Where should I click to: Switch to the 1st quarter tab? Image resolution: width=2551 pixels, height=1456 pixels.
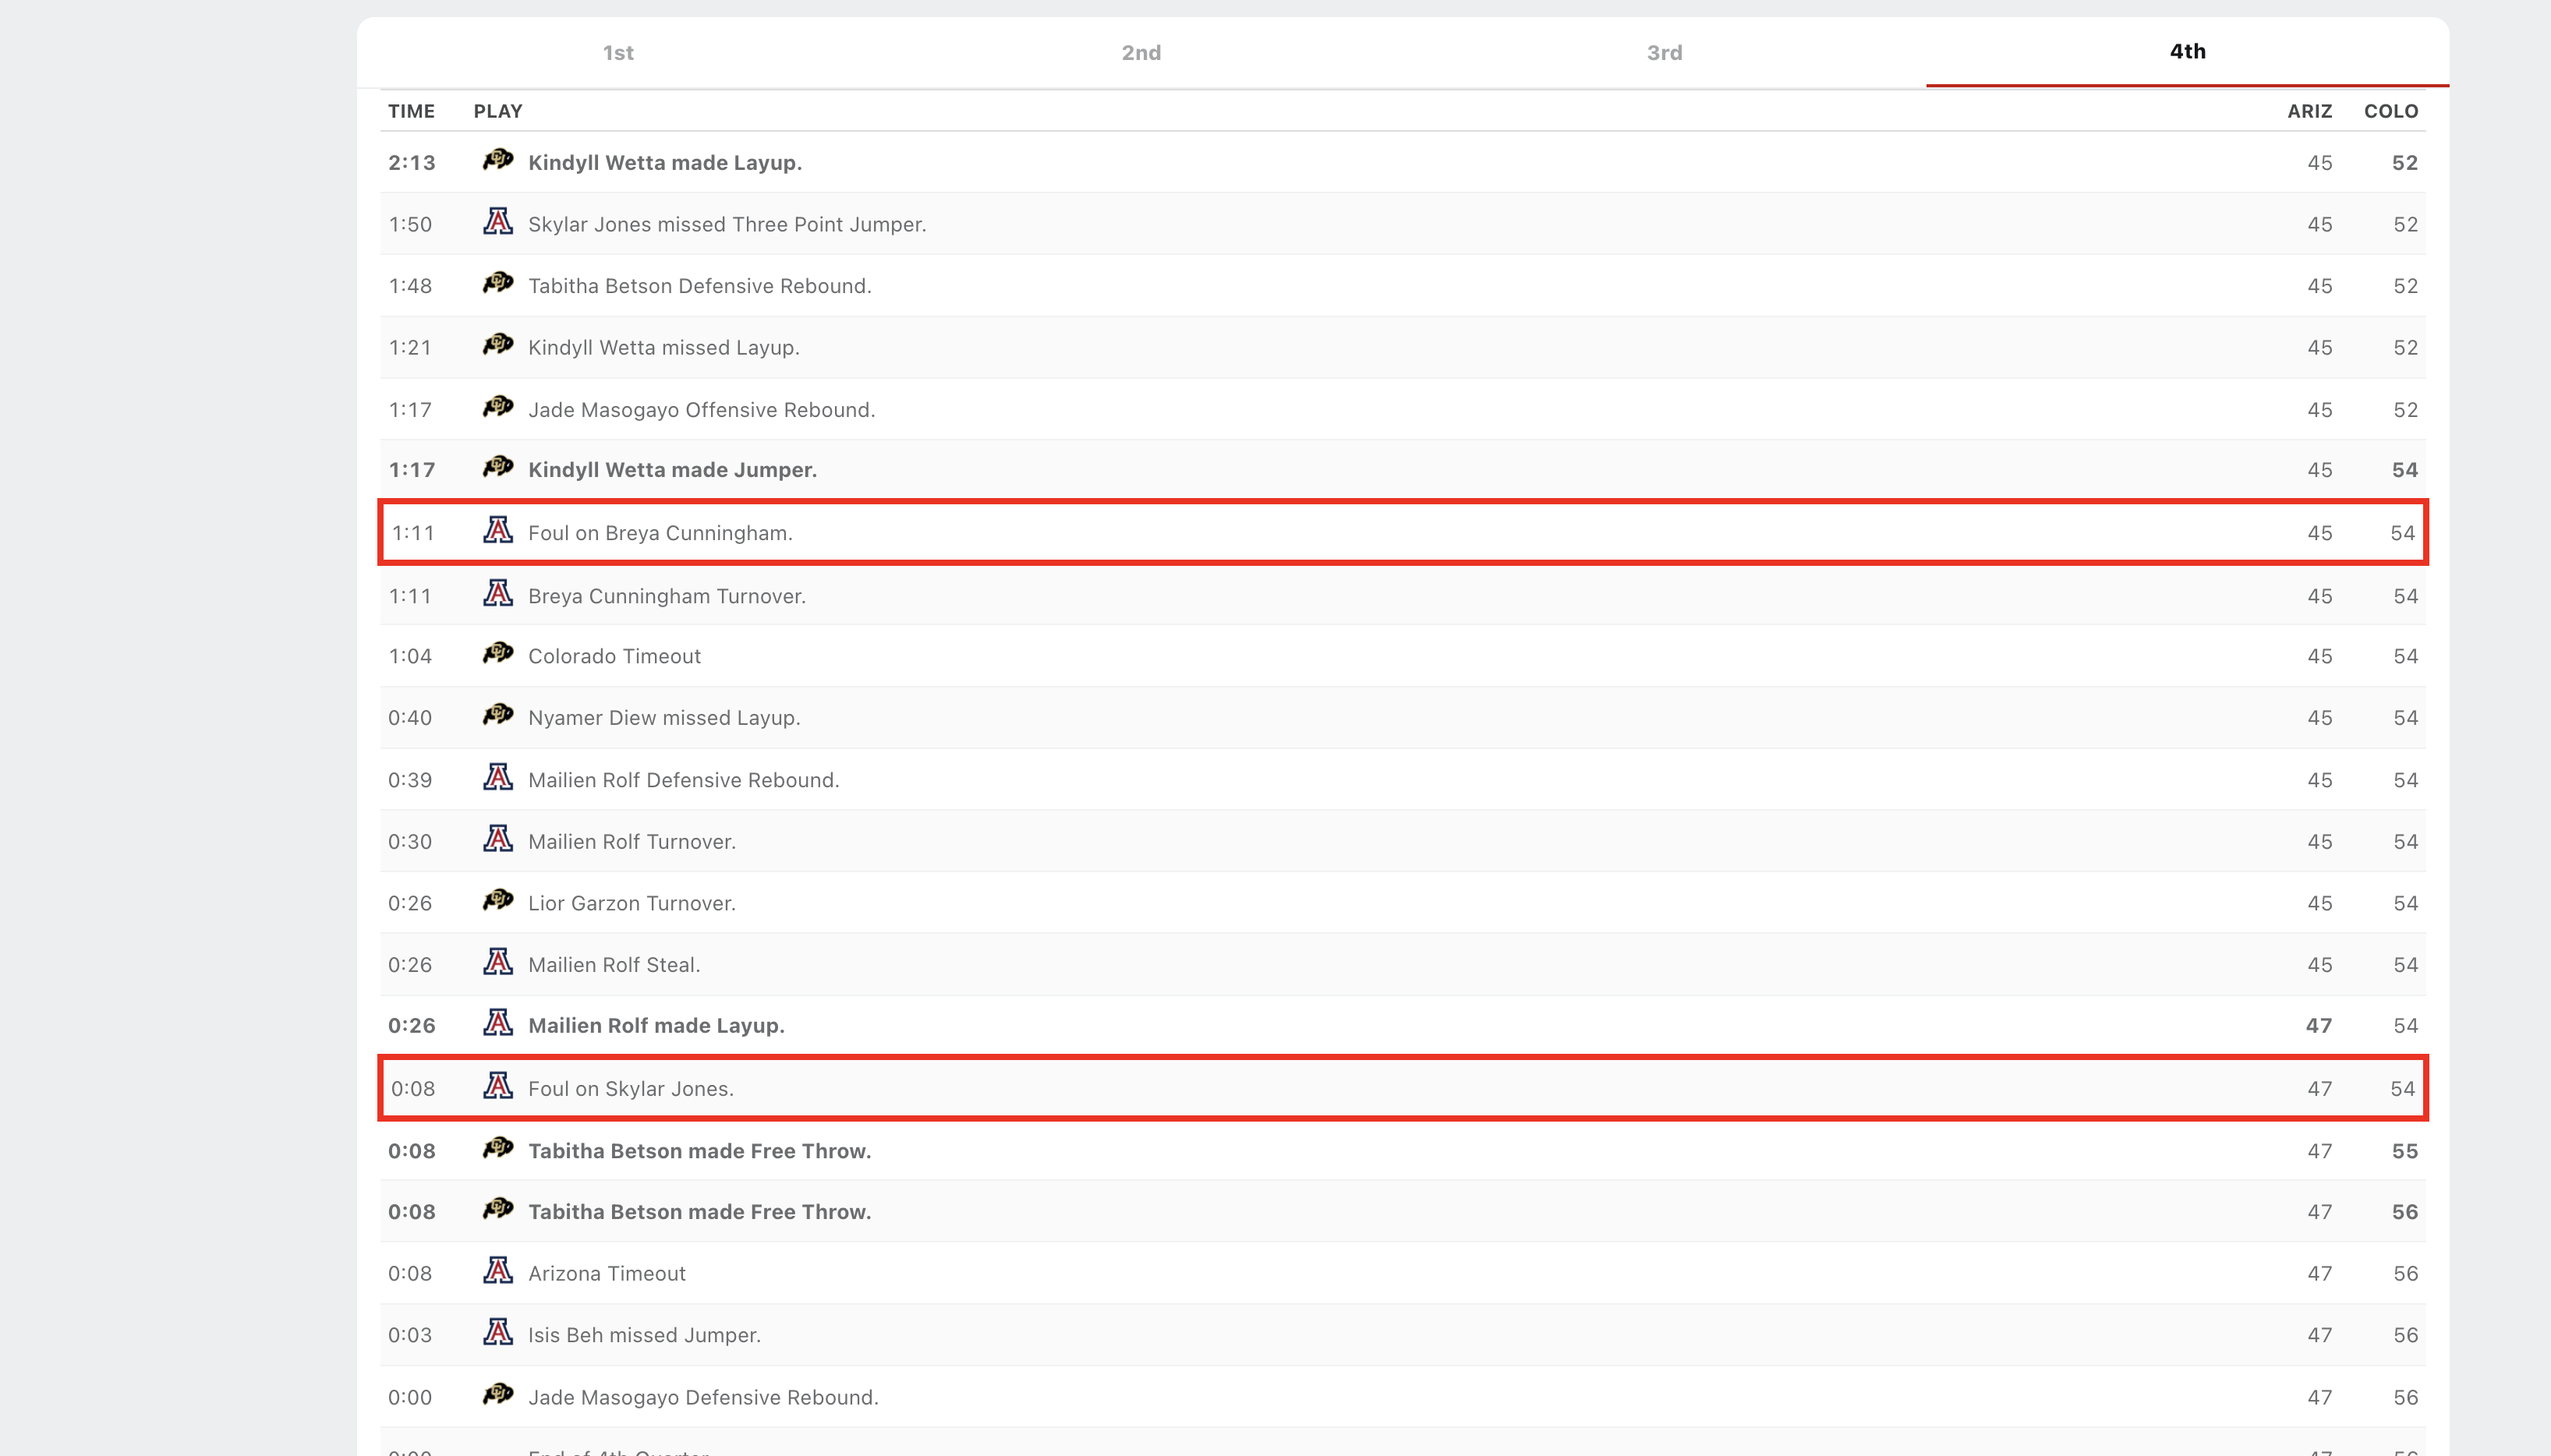click(x=618, y=53)
